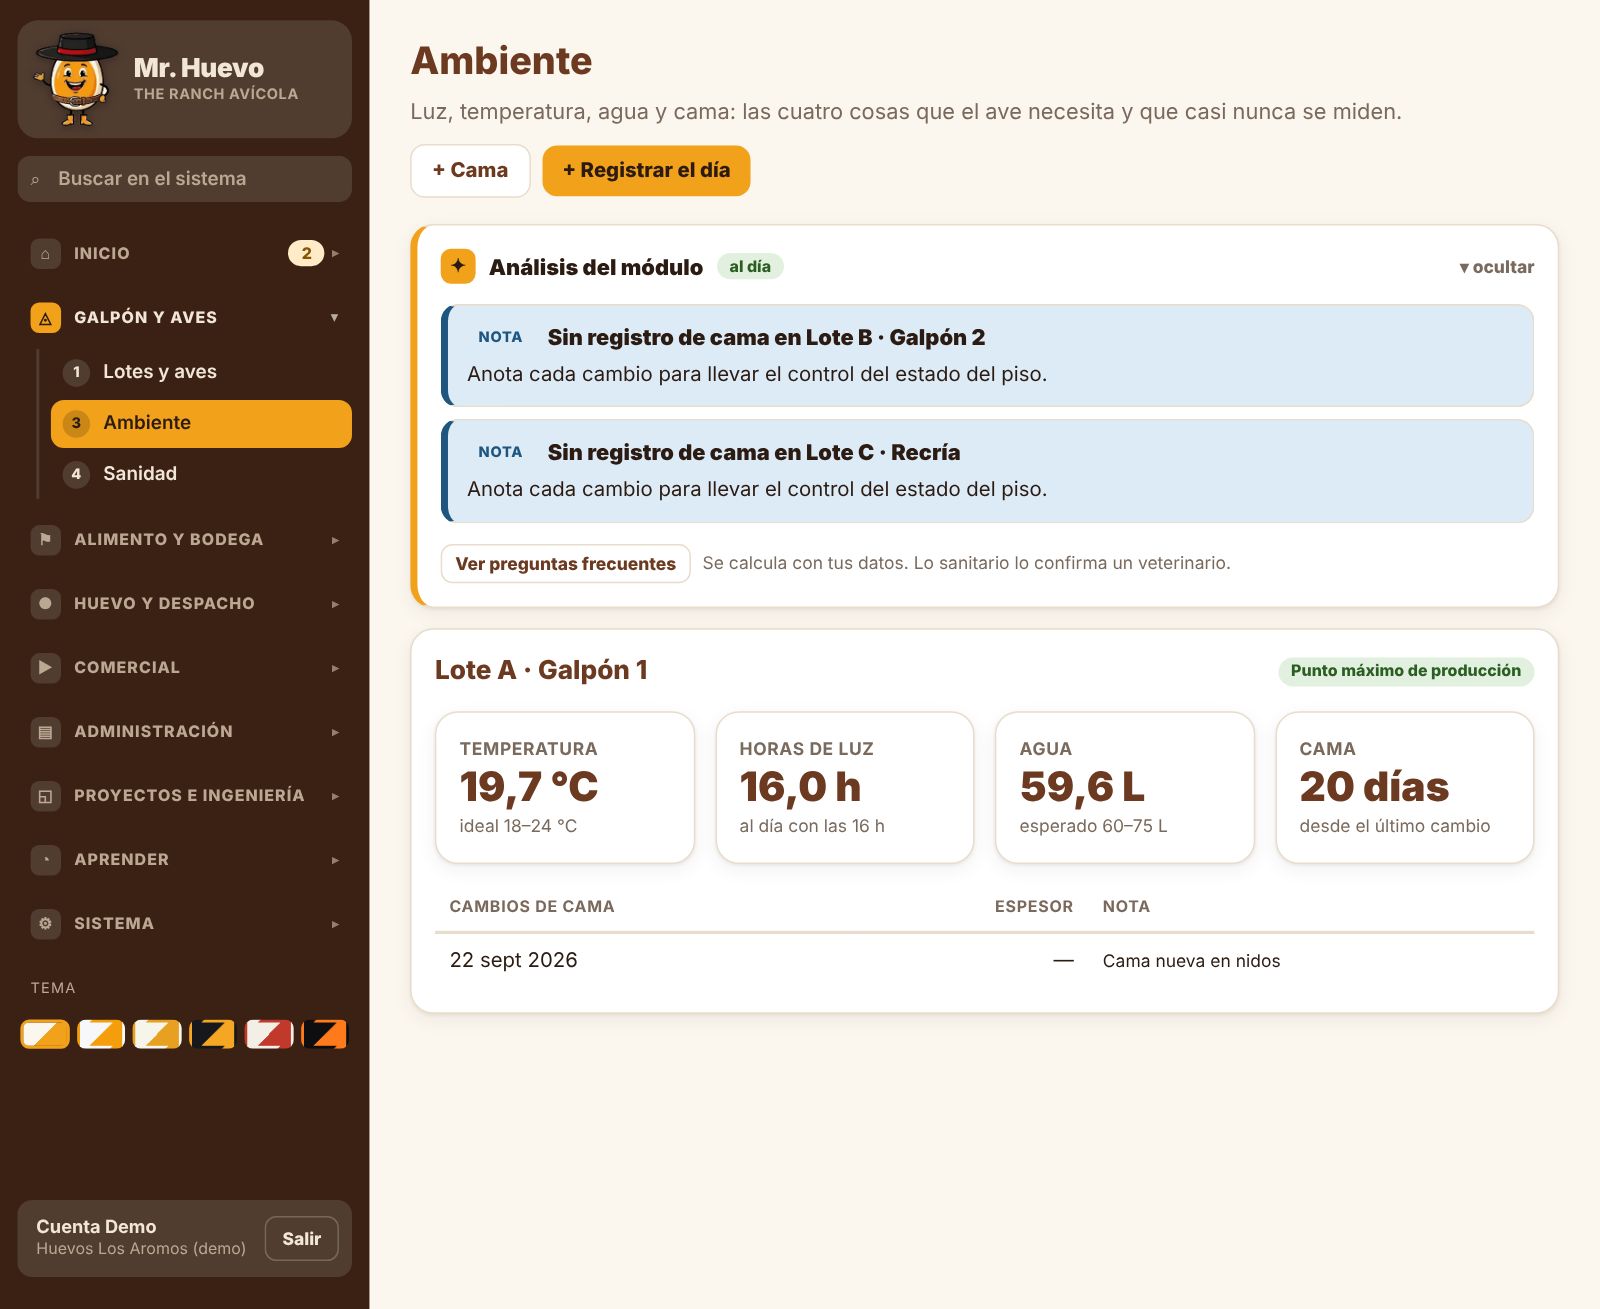Viewport: 1600px width, 1309px height.
Task: Click the search magnifier icon
Action: [35, 180]
